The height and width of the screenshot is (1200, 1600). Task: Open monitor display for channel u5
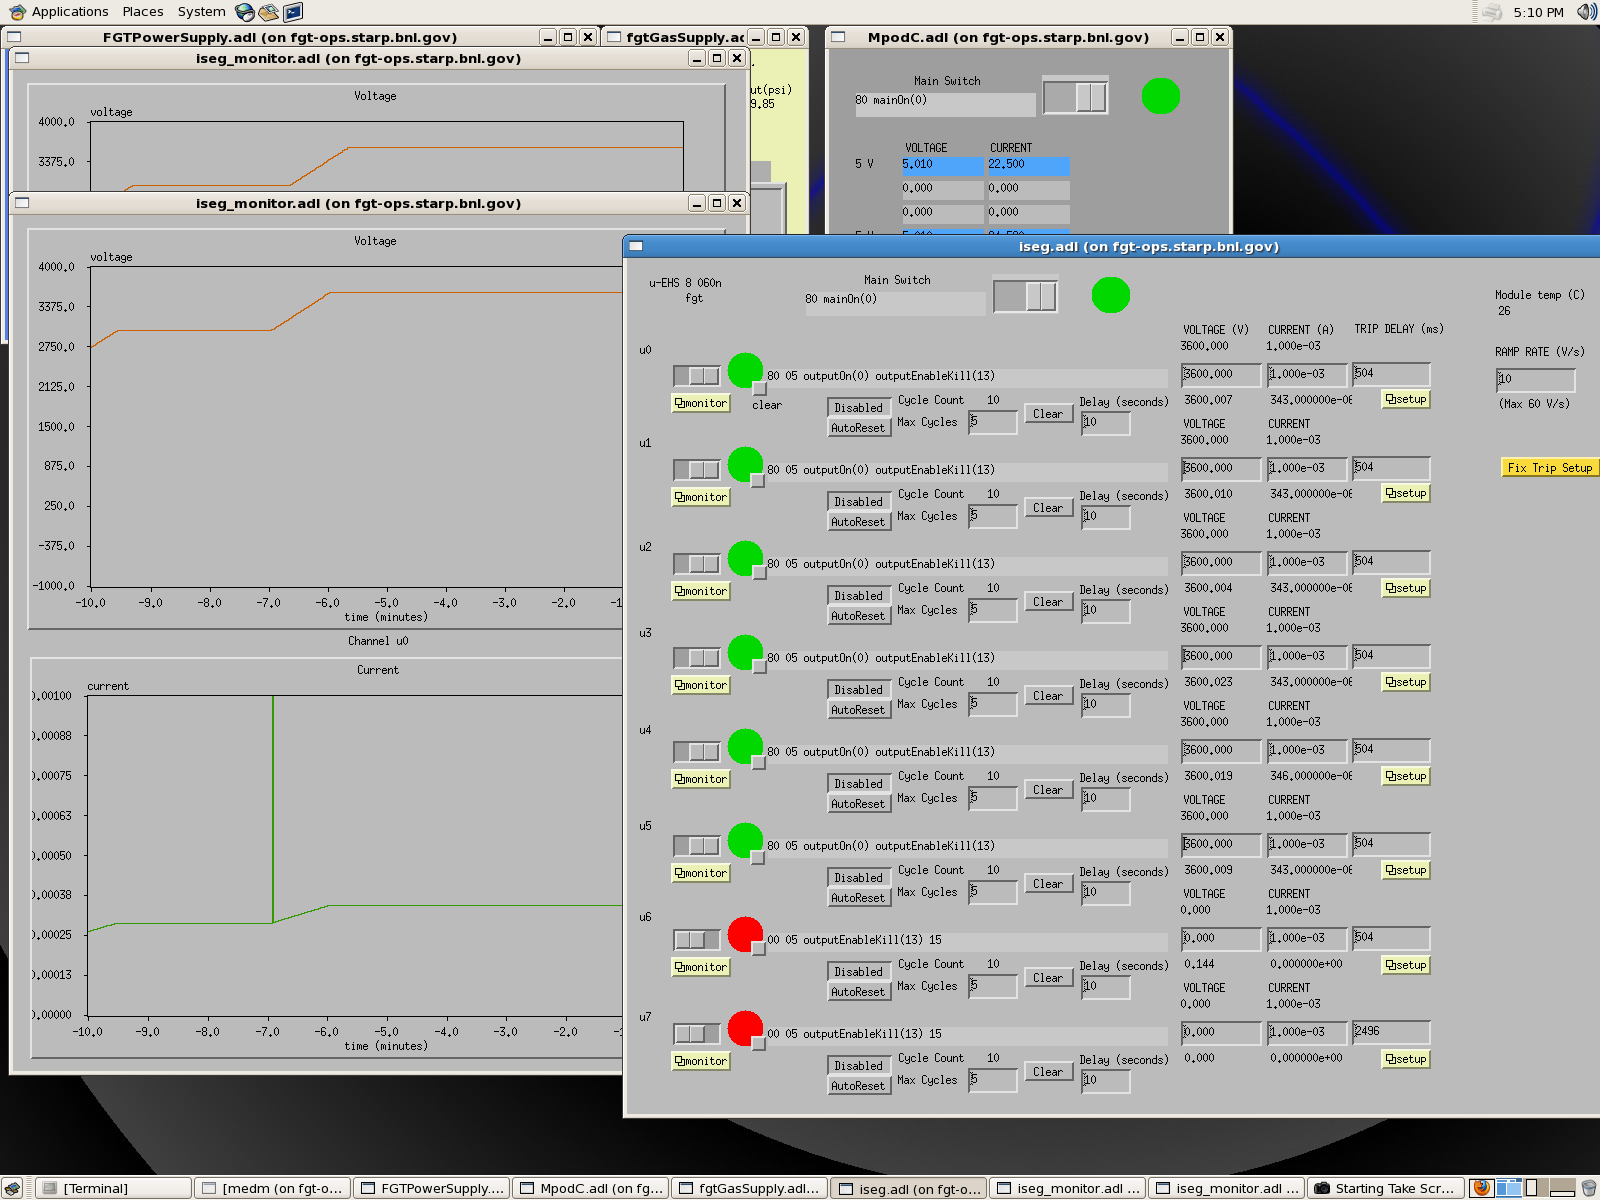click(x=701, y=873)
